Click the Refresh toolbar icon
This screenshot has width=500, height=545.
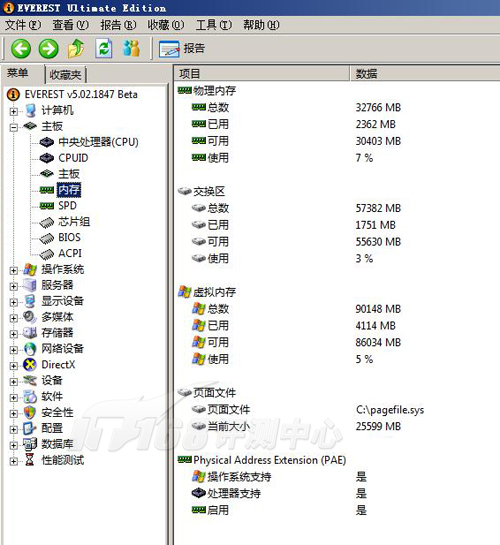pos(104,48)
